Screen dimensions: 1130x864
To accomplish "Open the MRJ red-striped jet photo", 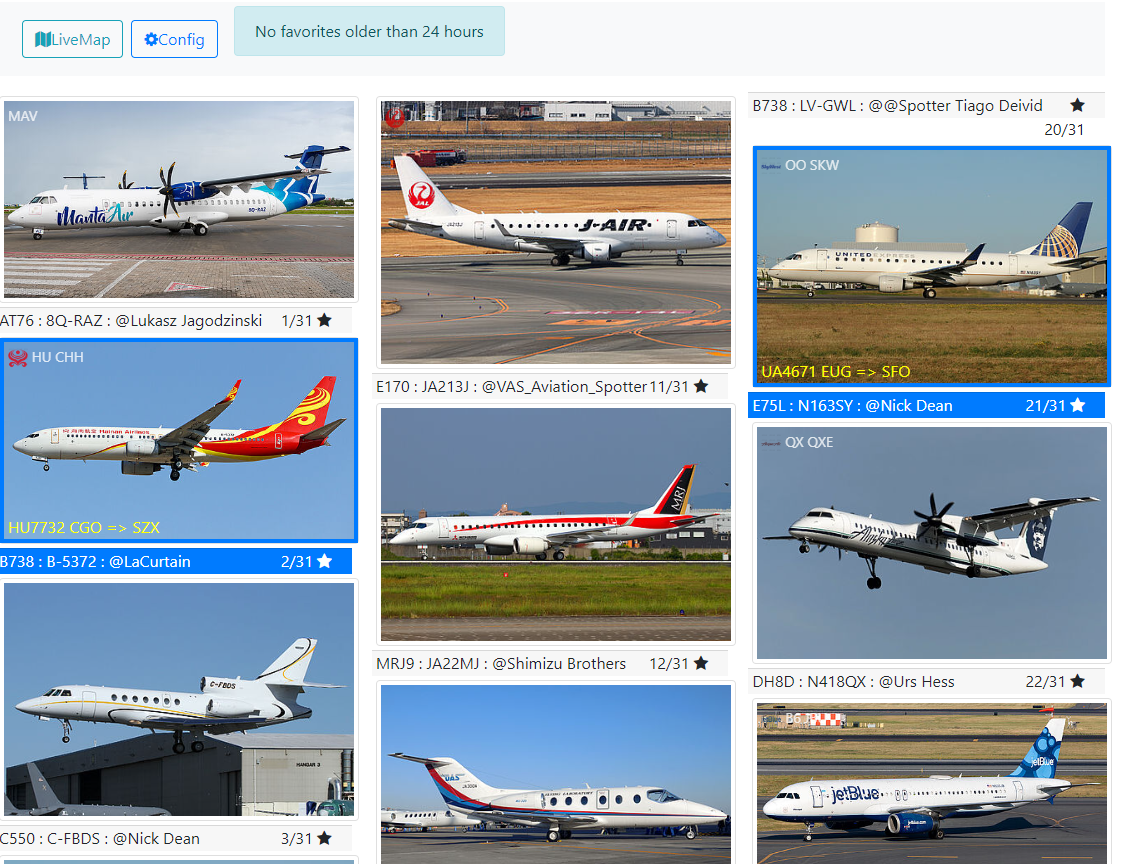I will tap(556, 525).
